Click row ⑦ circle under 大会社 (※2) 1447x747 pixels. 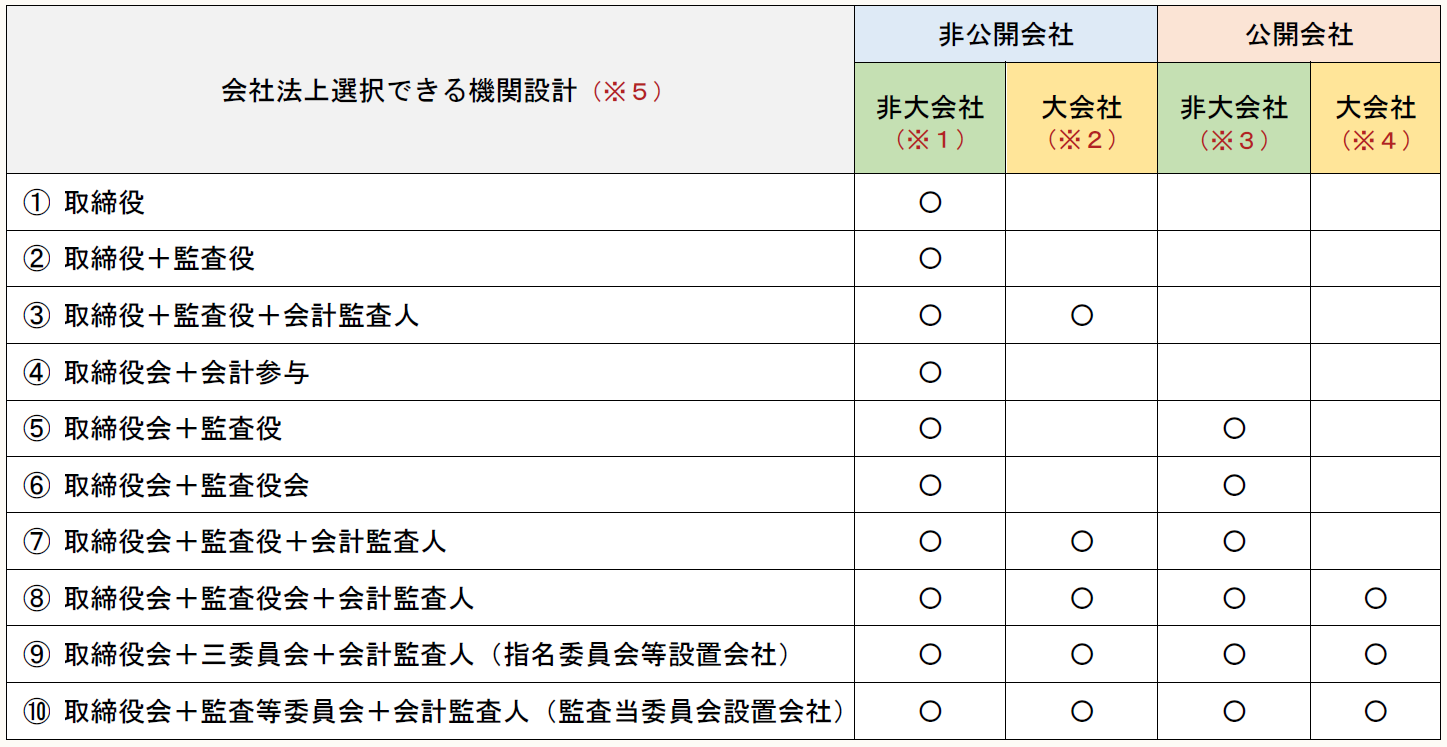click(x=1081, y=542)
